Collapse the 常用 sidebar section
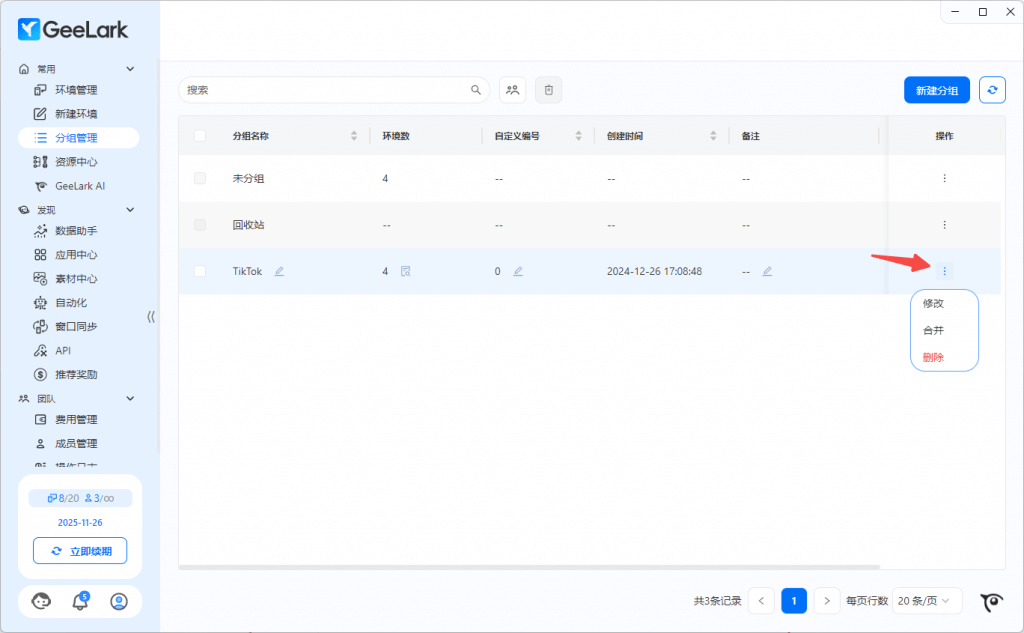Image resolution: width=1024 pixels, height=633 pixels. 130,69
